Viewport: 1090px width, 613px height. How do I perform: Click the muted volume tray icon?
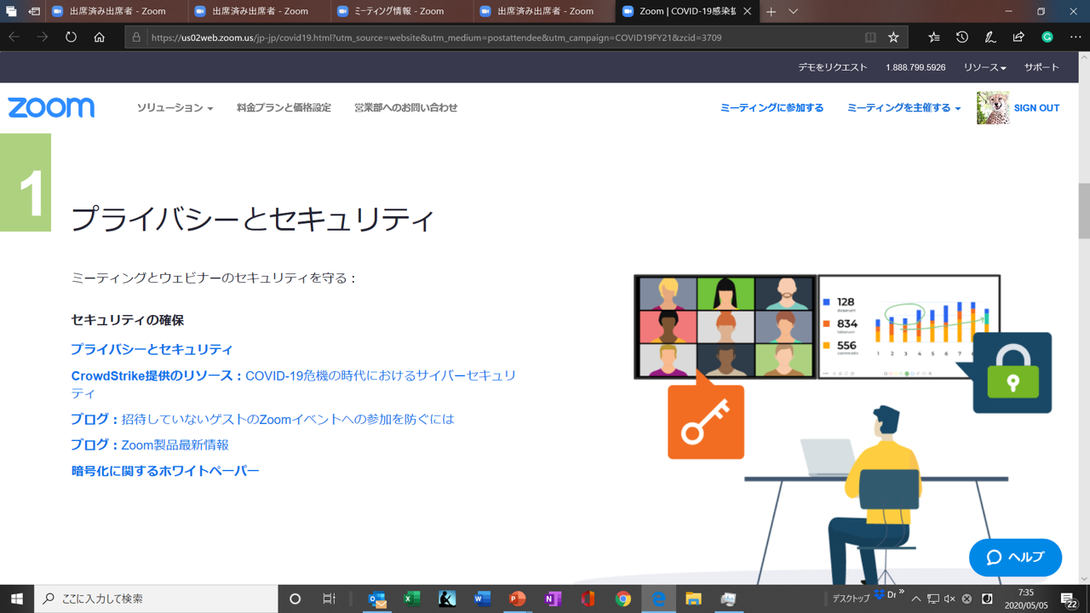(950, 598)
